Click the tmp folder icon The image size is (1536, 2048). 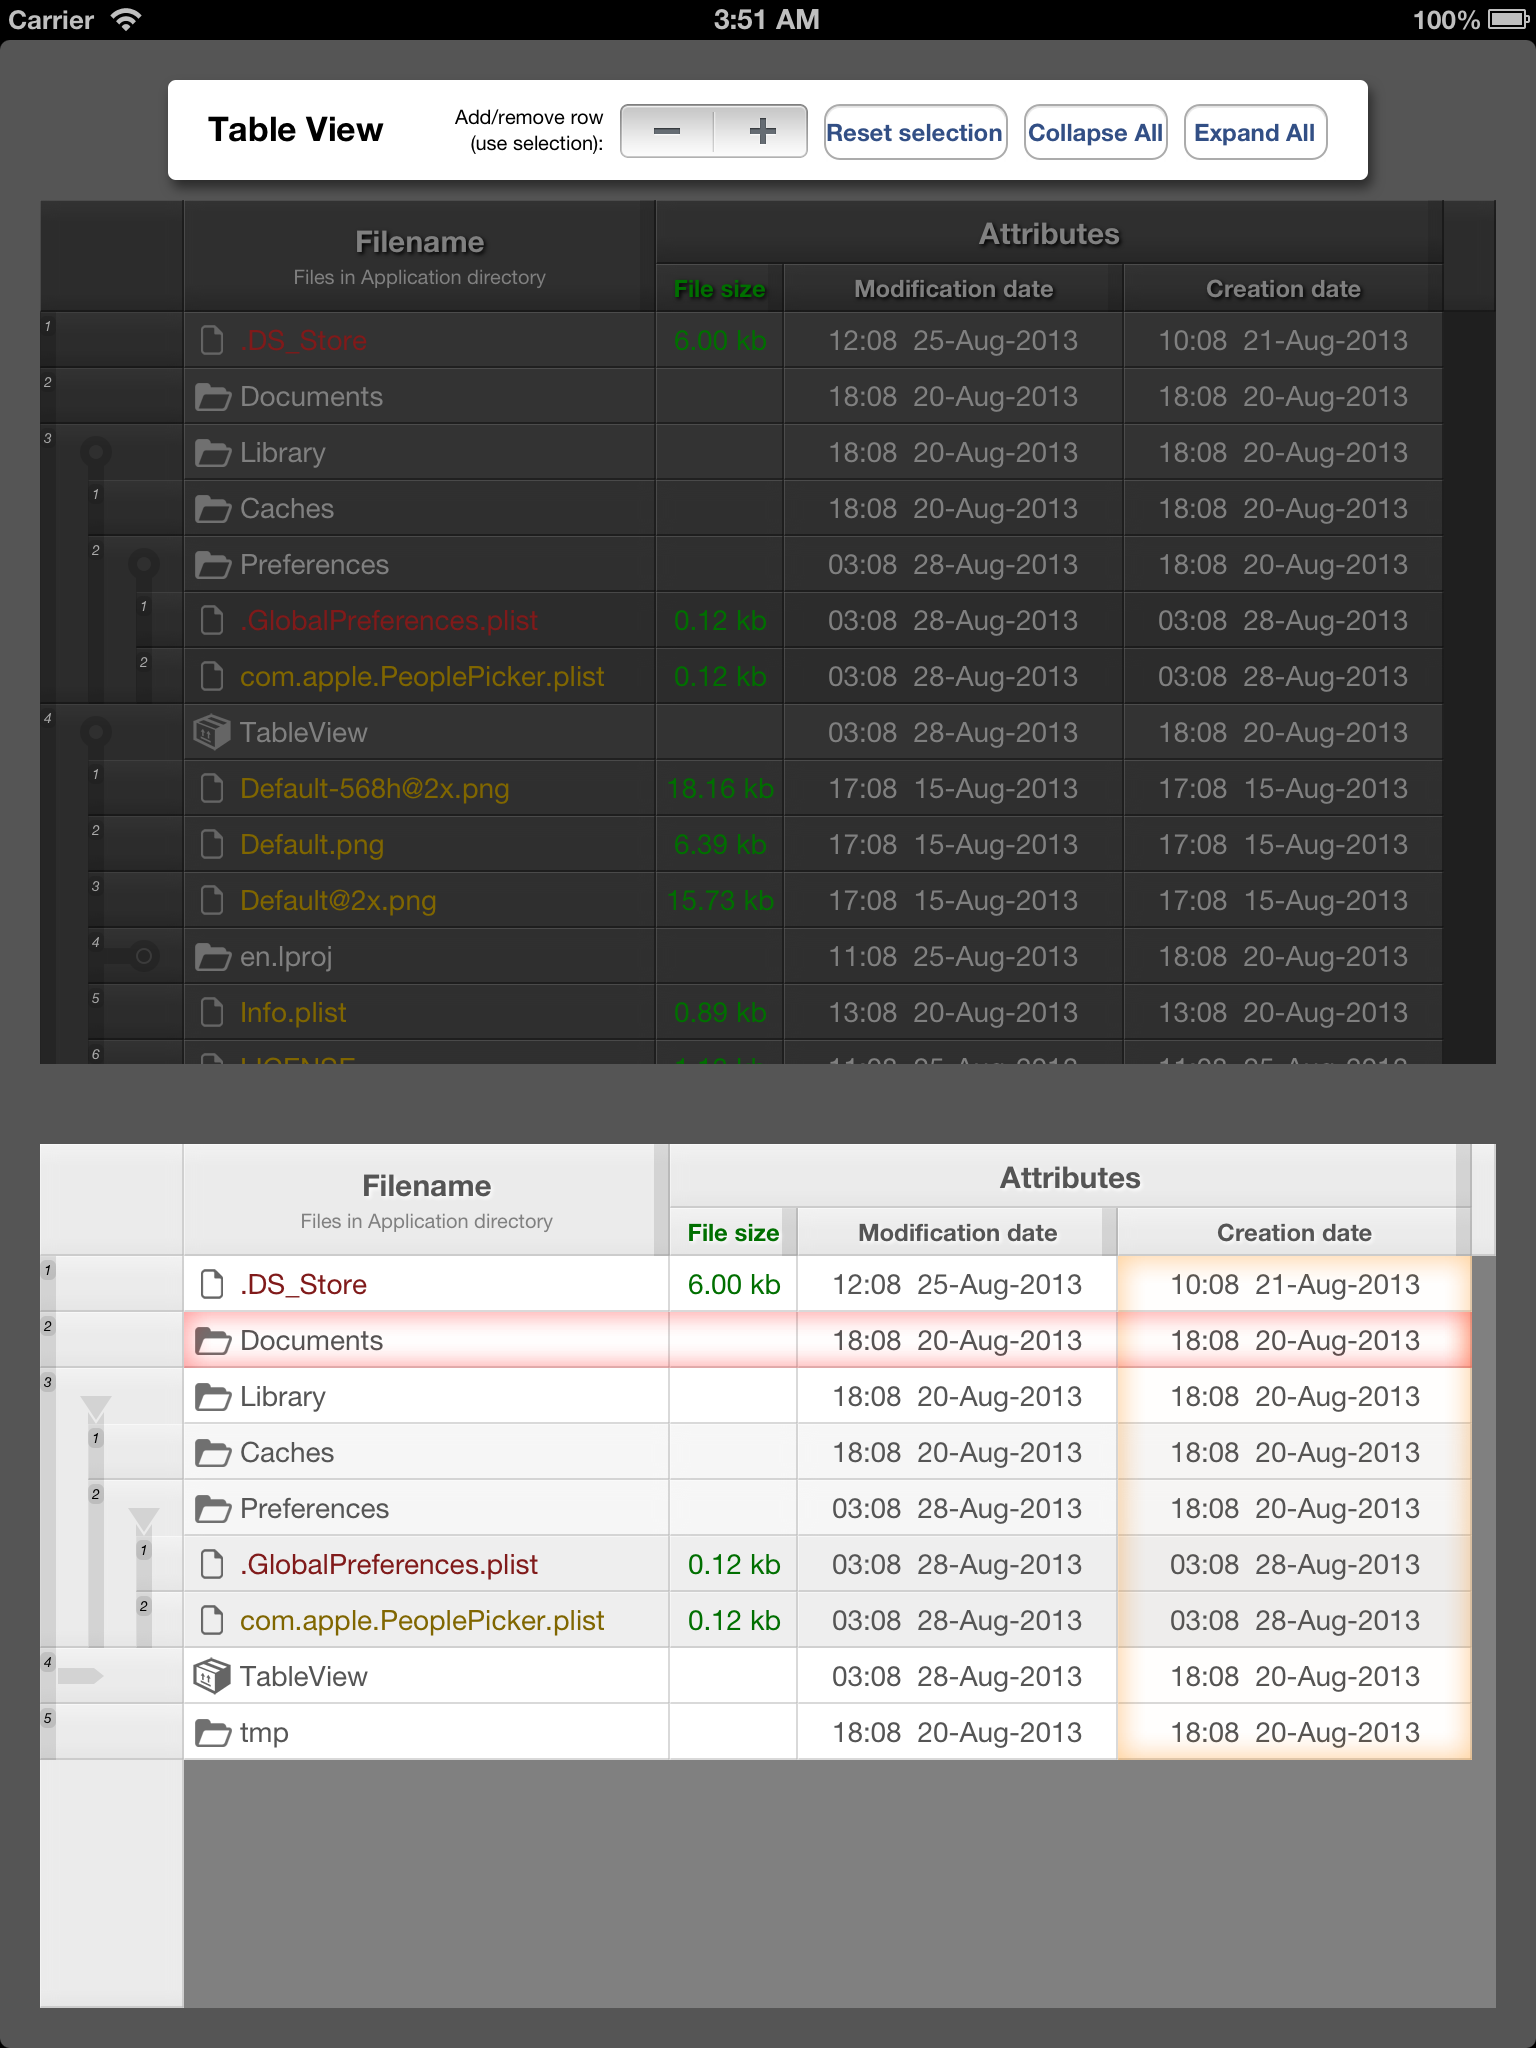coord(212,1733)
